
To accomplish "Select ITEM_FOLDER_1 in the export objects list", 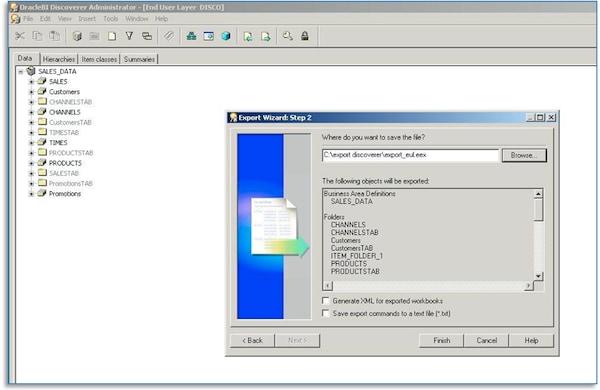I will [357, 256].
